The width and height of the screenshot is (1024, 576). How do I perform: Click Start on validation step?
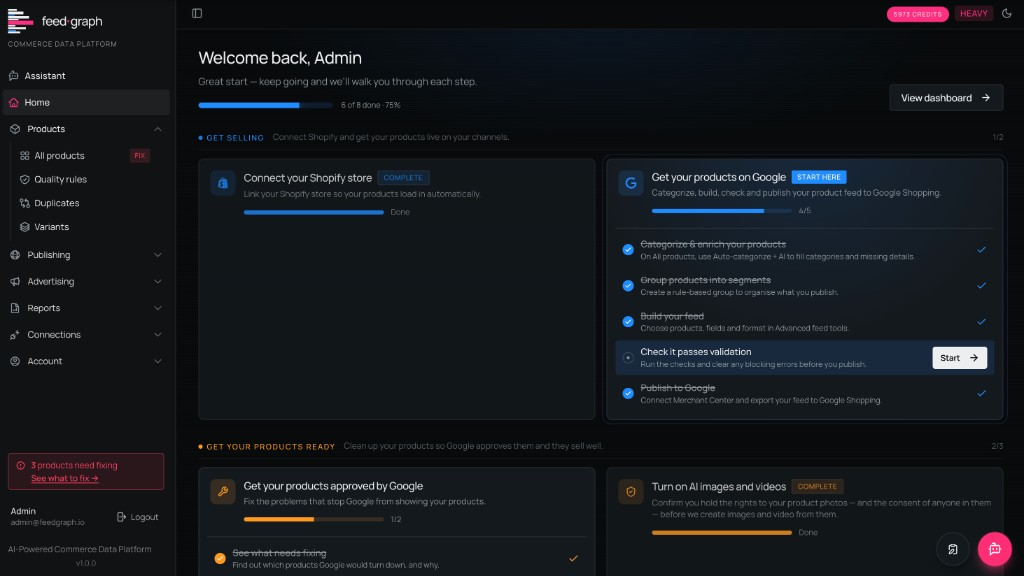959,358
